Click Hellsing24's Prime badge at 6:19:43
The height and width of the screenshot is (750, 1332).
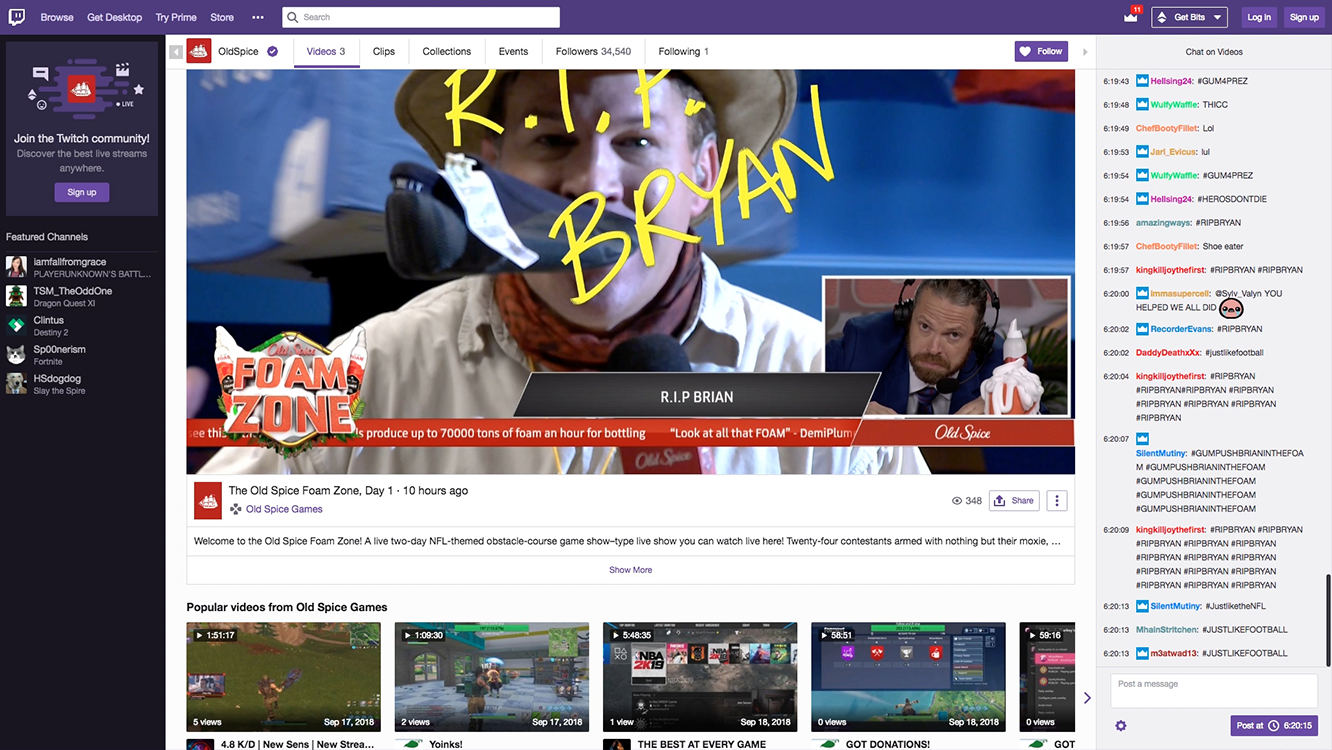tap(1142, 81)
